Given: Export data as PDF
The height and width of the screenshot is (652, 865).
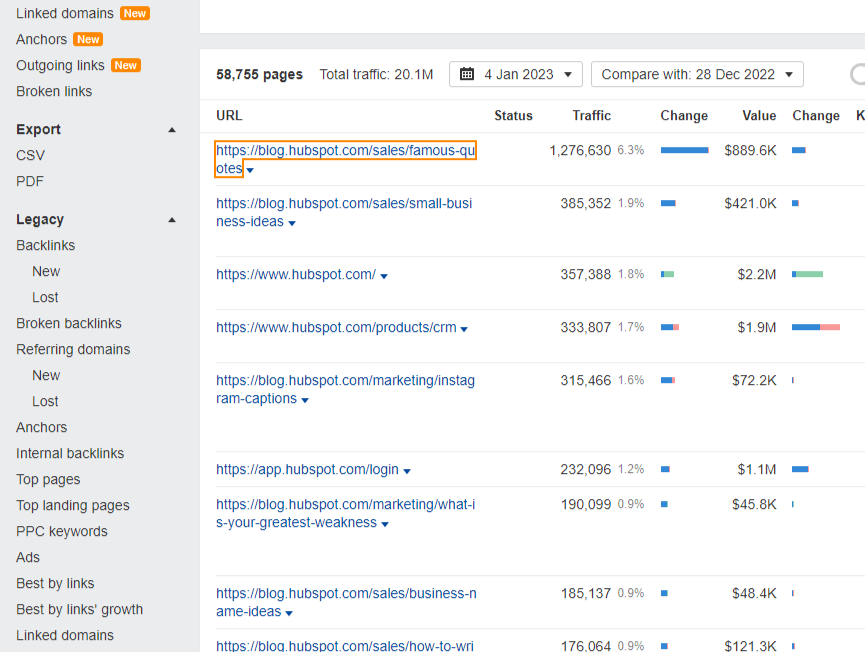Looking at the screenshot, I should (x=30, y=181).
